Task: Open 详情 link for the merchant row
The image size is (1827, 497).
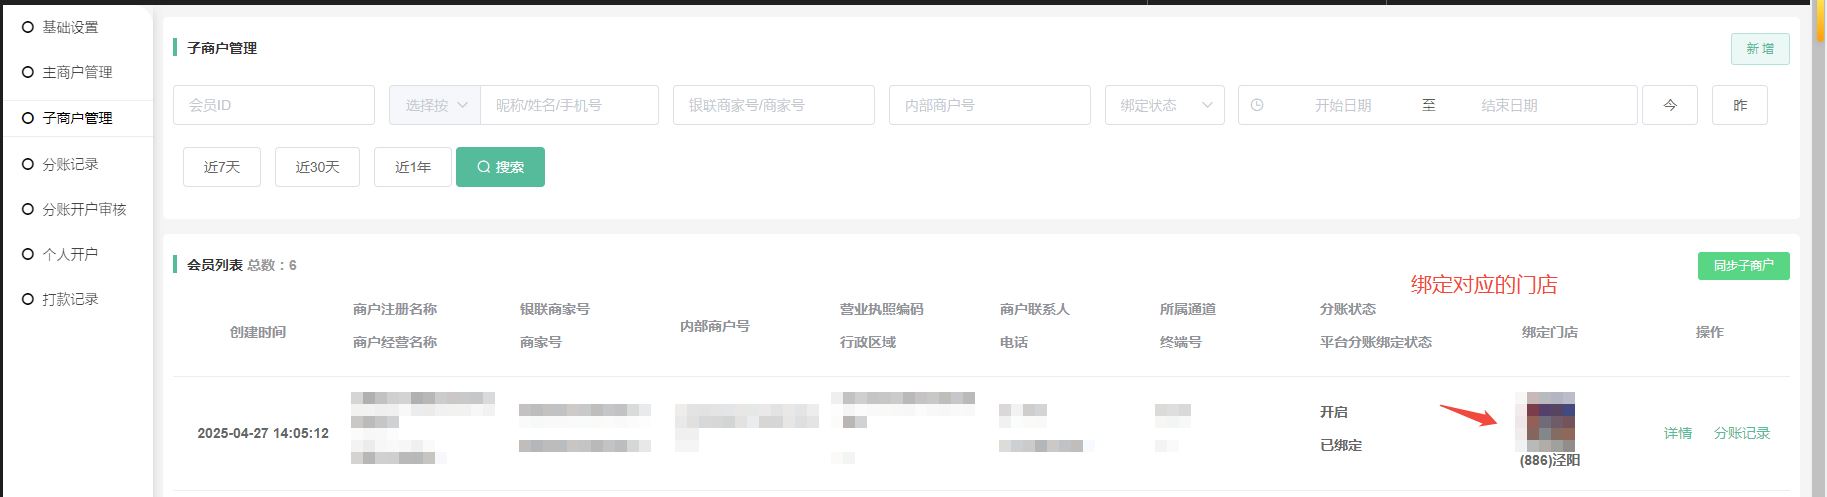Action: tap(1677, 433)
